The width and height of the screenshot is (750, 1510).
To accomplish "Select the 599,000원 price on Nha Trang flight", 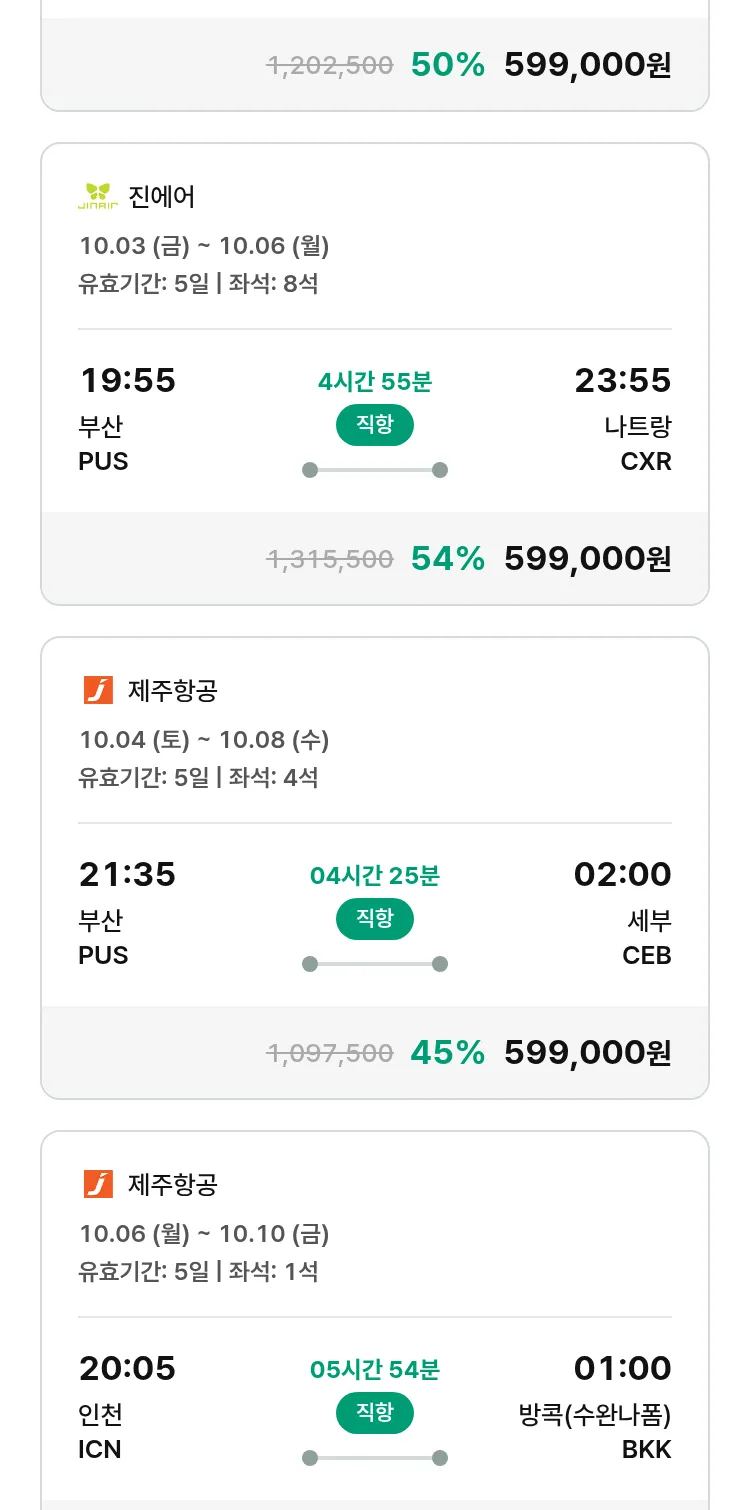I will click(587, 559).
